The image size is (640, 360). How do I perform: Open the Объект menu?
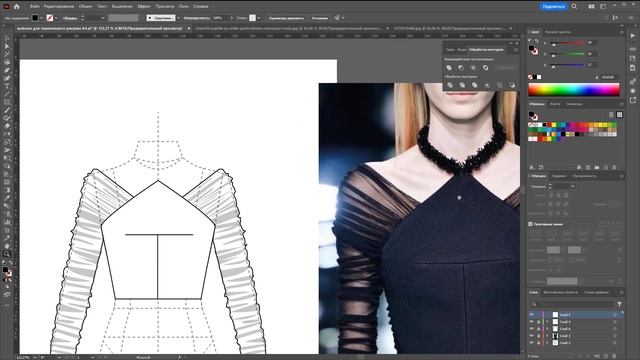[85, 7]
